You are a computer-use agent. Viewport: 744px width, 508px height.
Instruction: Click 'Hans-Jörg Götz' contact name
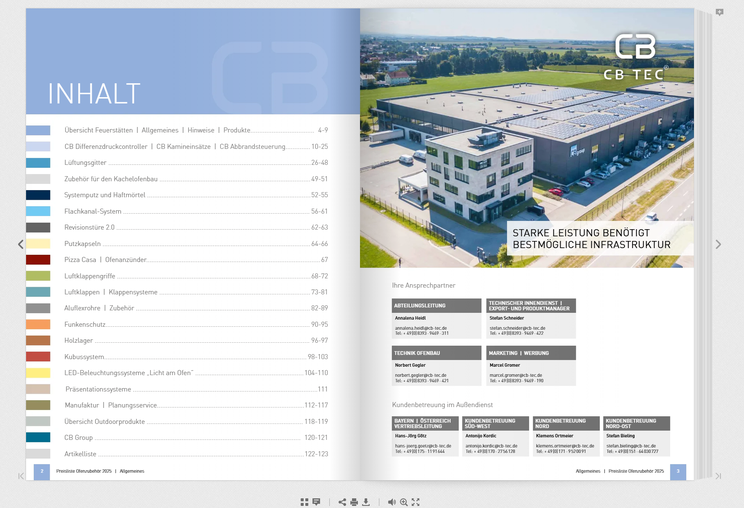410,435
